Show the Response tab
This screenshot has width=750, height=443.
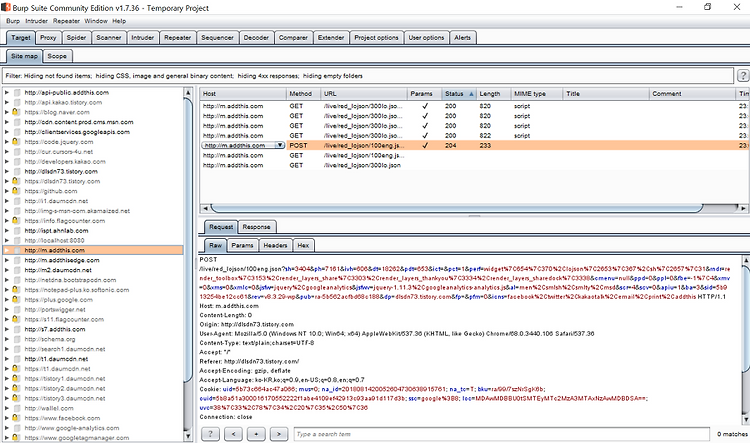[256, 227]
